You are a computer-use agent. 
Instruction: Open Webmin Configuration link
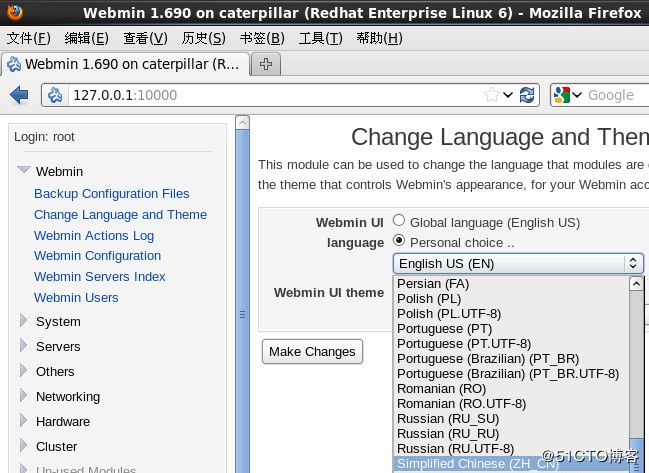click(x=98, y=256)
